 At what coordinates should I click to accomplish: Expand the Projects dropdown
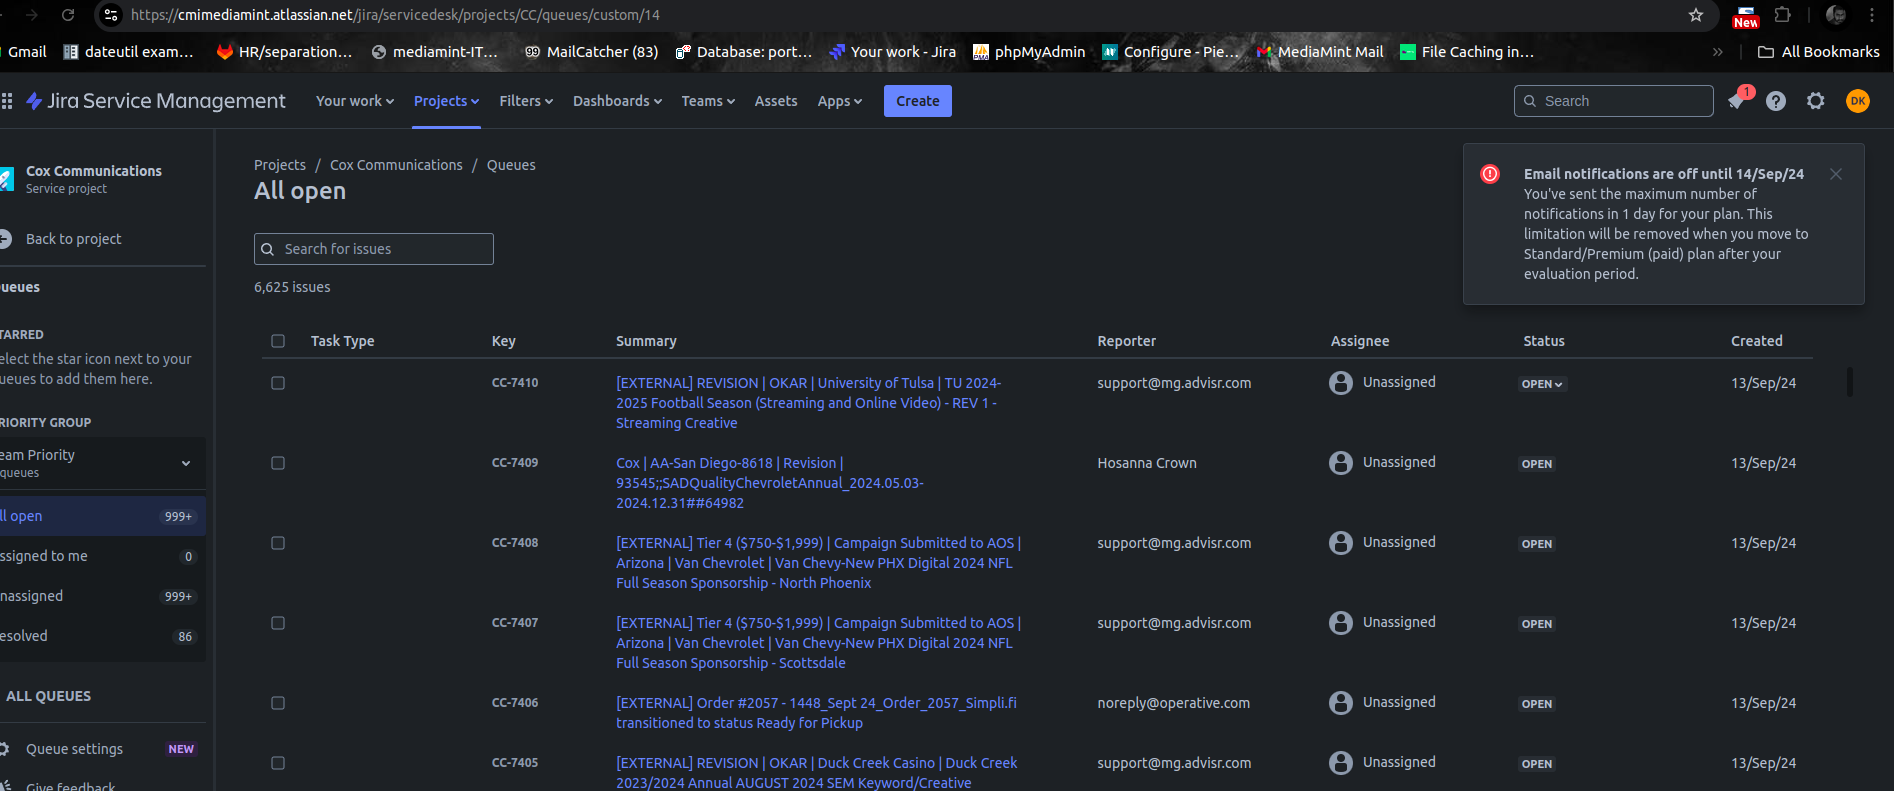[446, 101]
